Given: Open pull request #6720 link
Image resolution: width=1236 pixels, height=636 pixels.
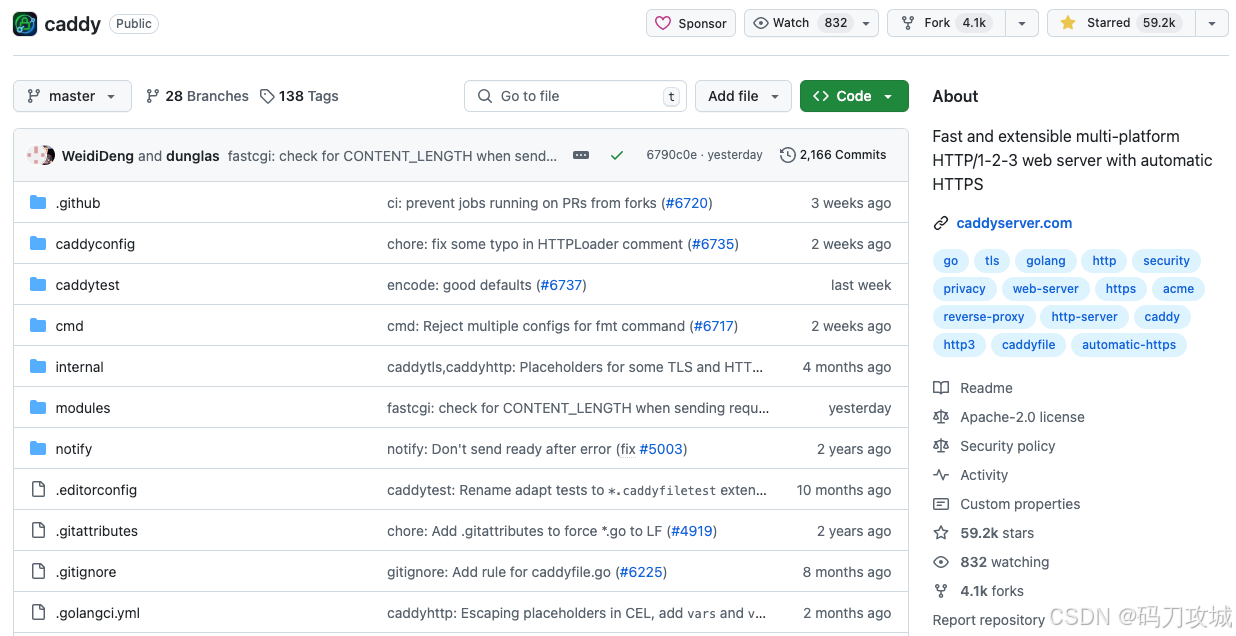Looking at the screenshot, I should coord(687,203).
